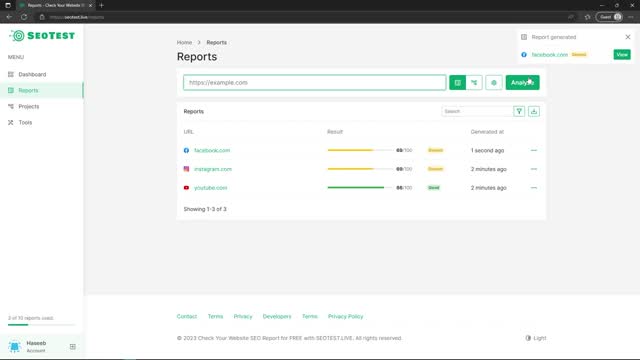Click the Projects sidebar icon
640x360 pixels.
point(11,106)
